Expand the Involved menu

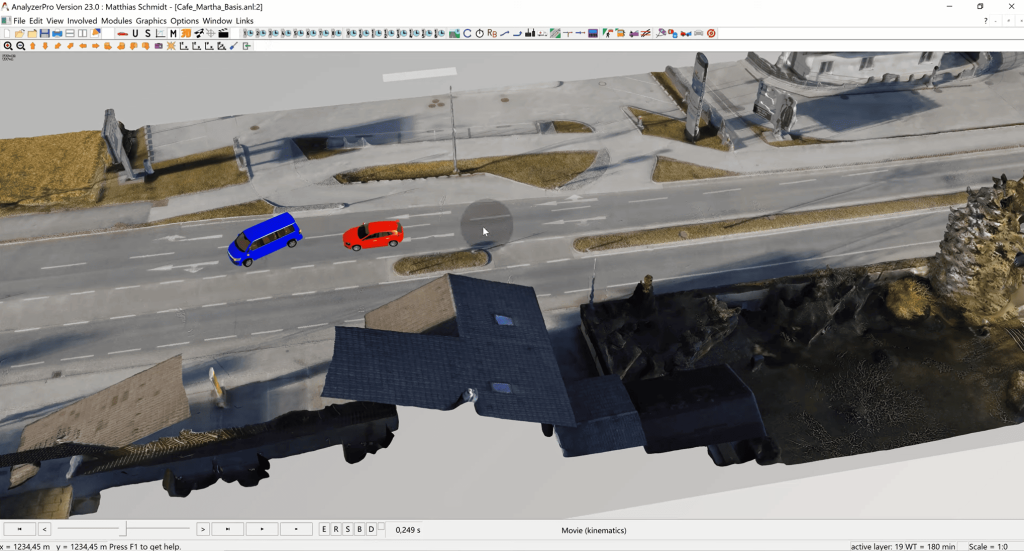82,21
